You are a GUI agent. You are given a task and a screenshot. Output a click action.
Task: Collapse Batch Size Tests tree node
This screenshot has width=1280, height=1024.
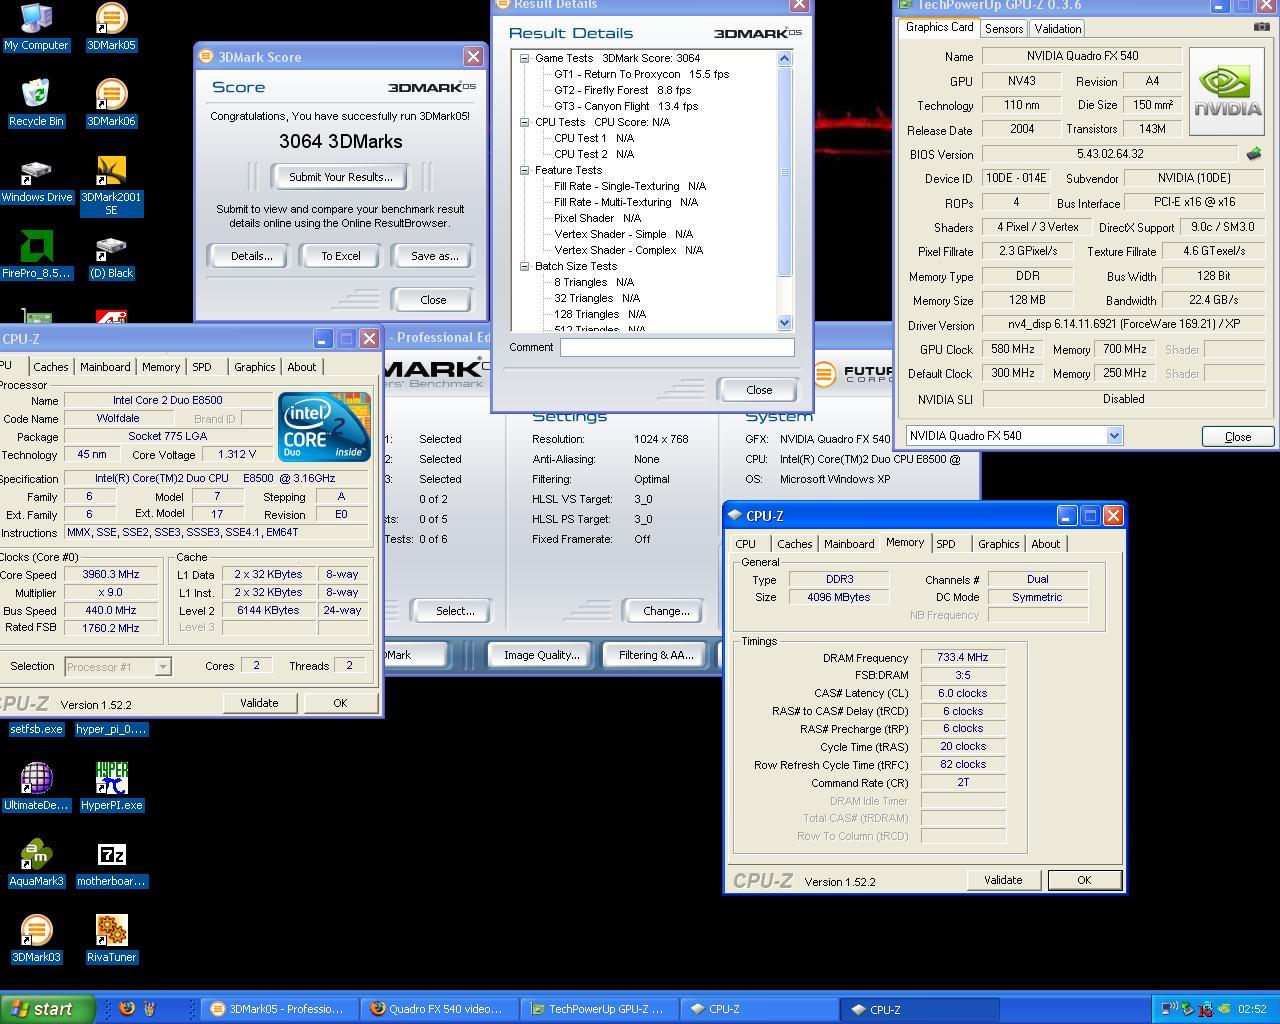[x=524, y=266]
